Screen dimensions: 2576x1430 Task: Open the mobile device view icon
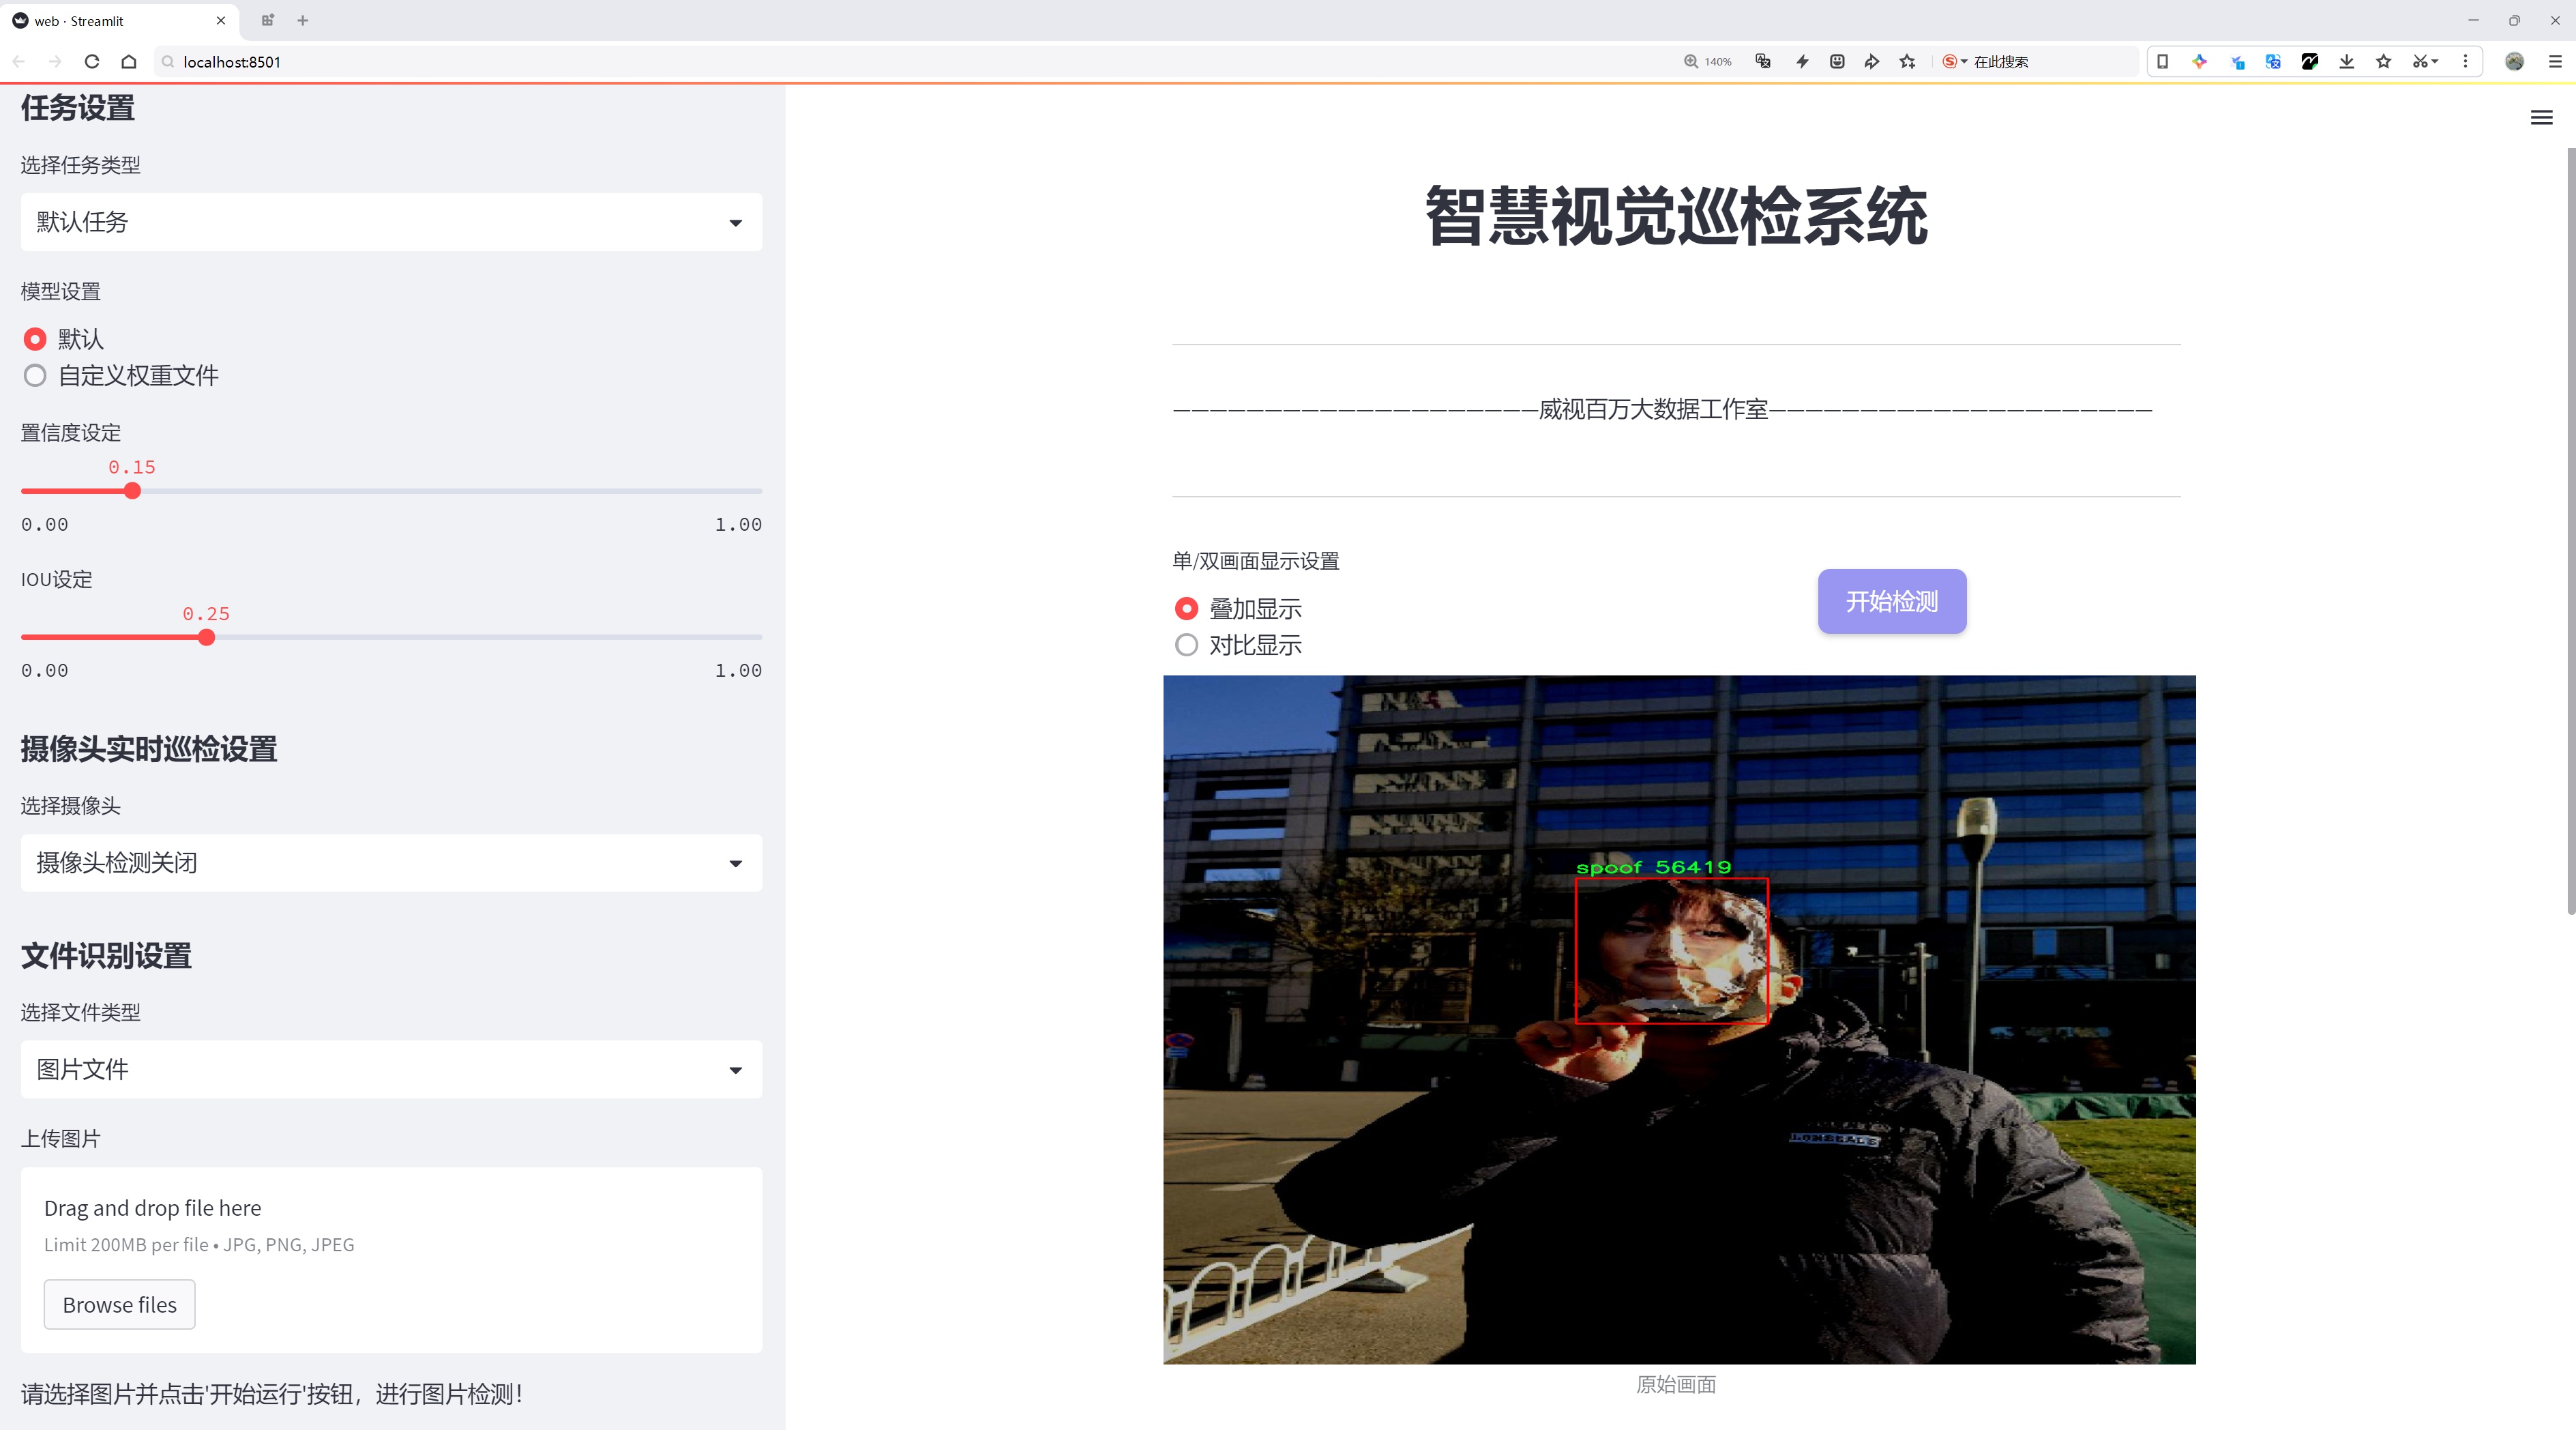coord(2162,61)
